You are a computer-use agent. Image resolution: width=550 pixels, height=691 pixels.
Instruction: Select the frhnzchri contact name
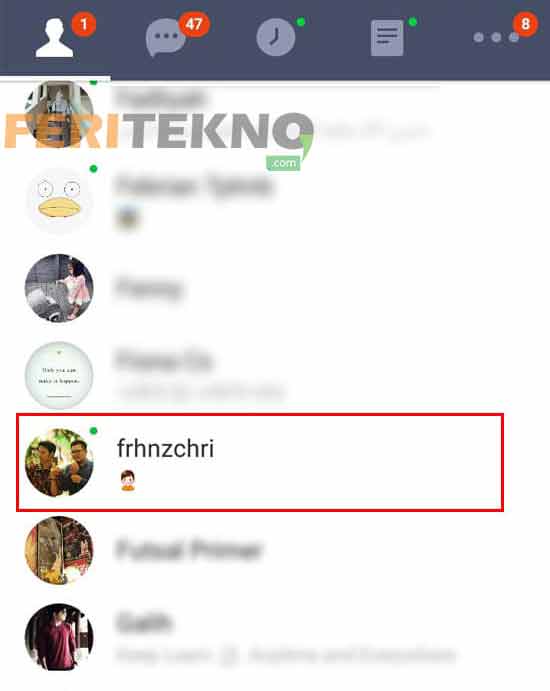click(165, 449)
